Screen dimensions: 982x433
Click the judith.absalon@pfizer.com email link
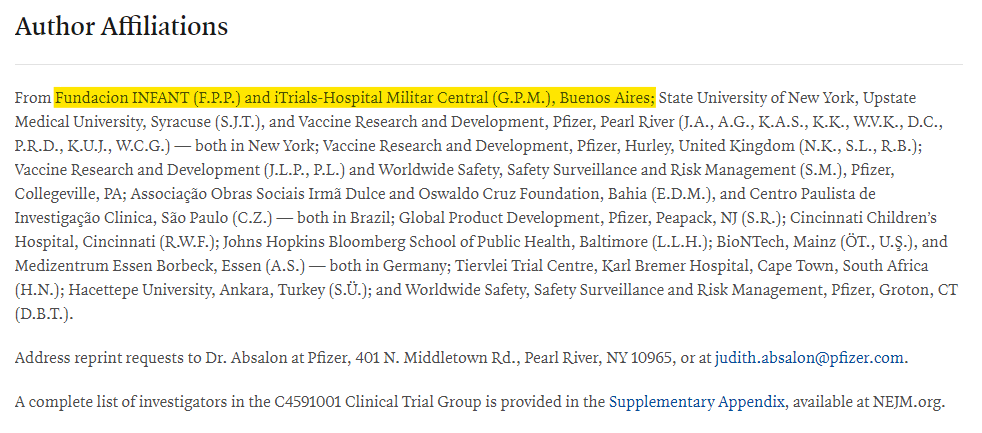click(x=809, y=358)
